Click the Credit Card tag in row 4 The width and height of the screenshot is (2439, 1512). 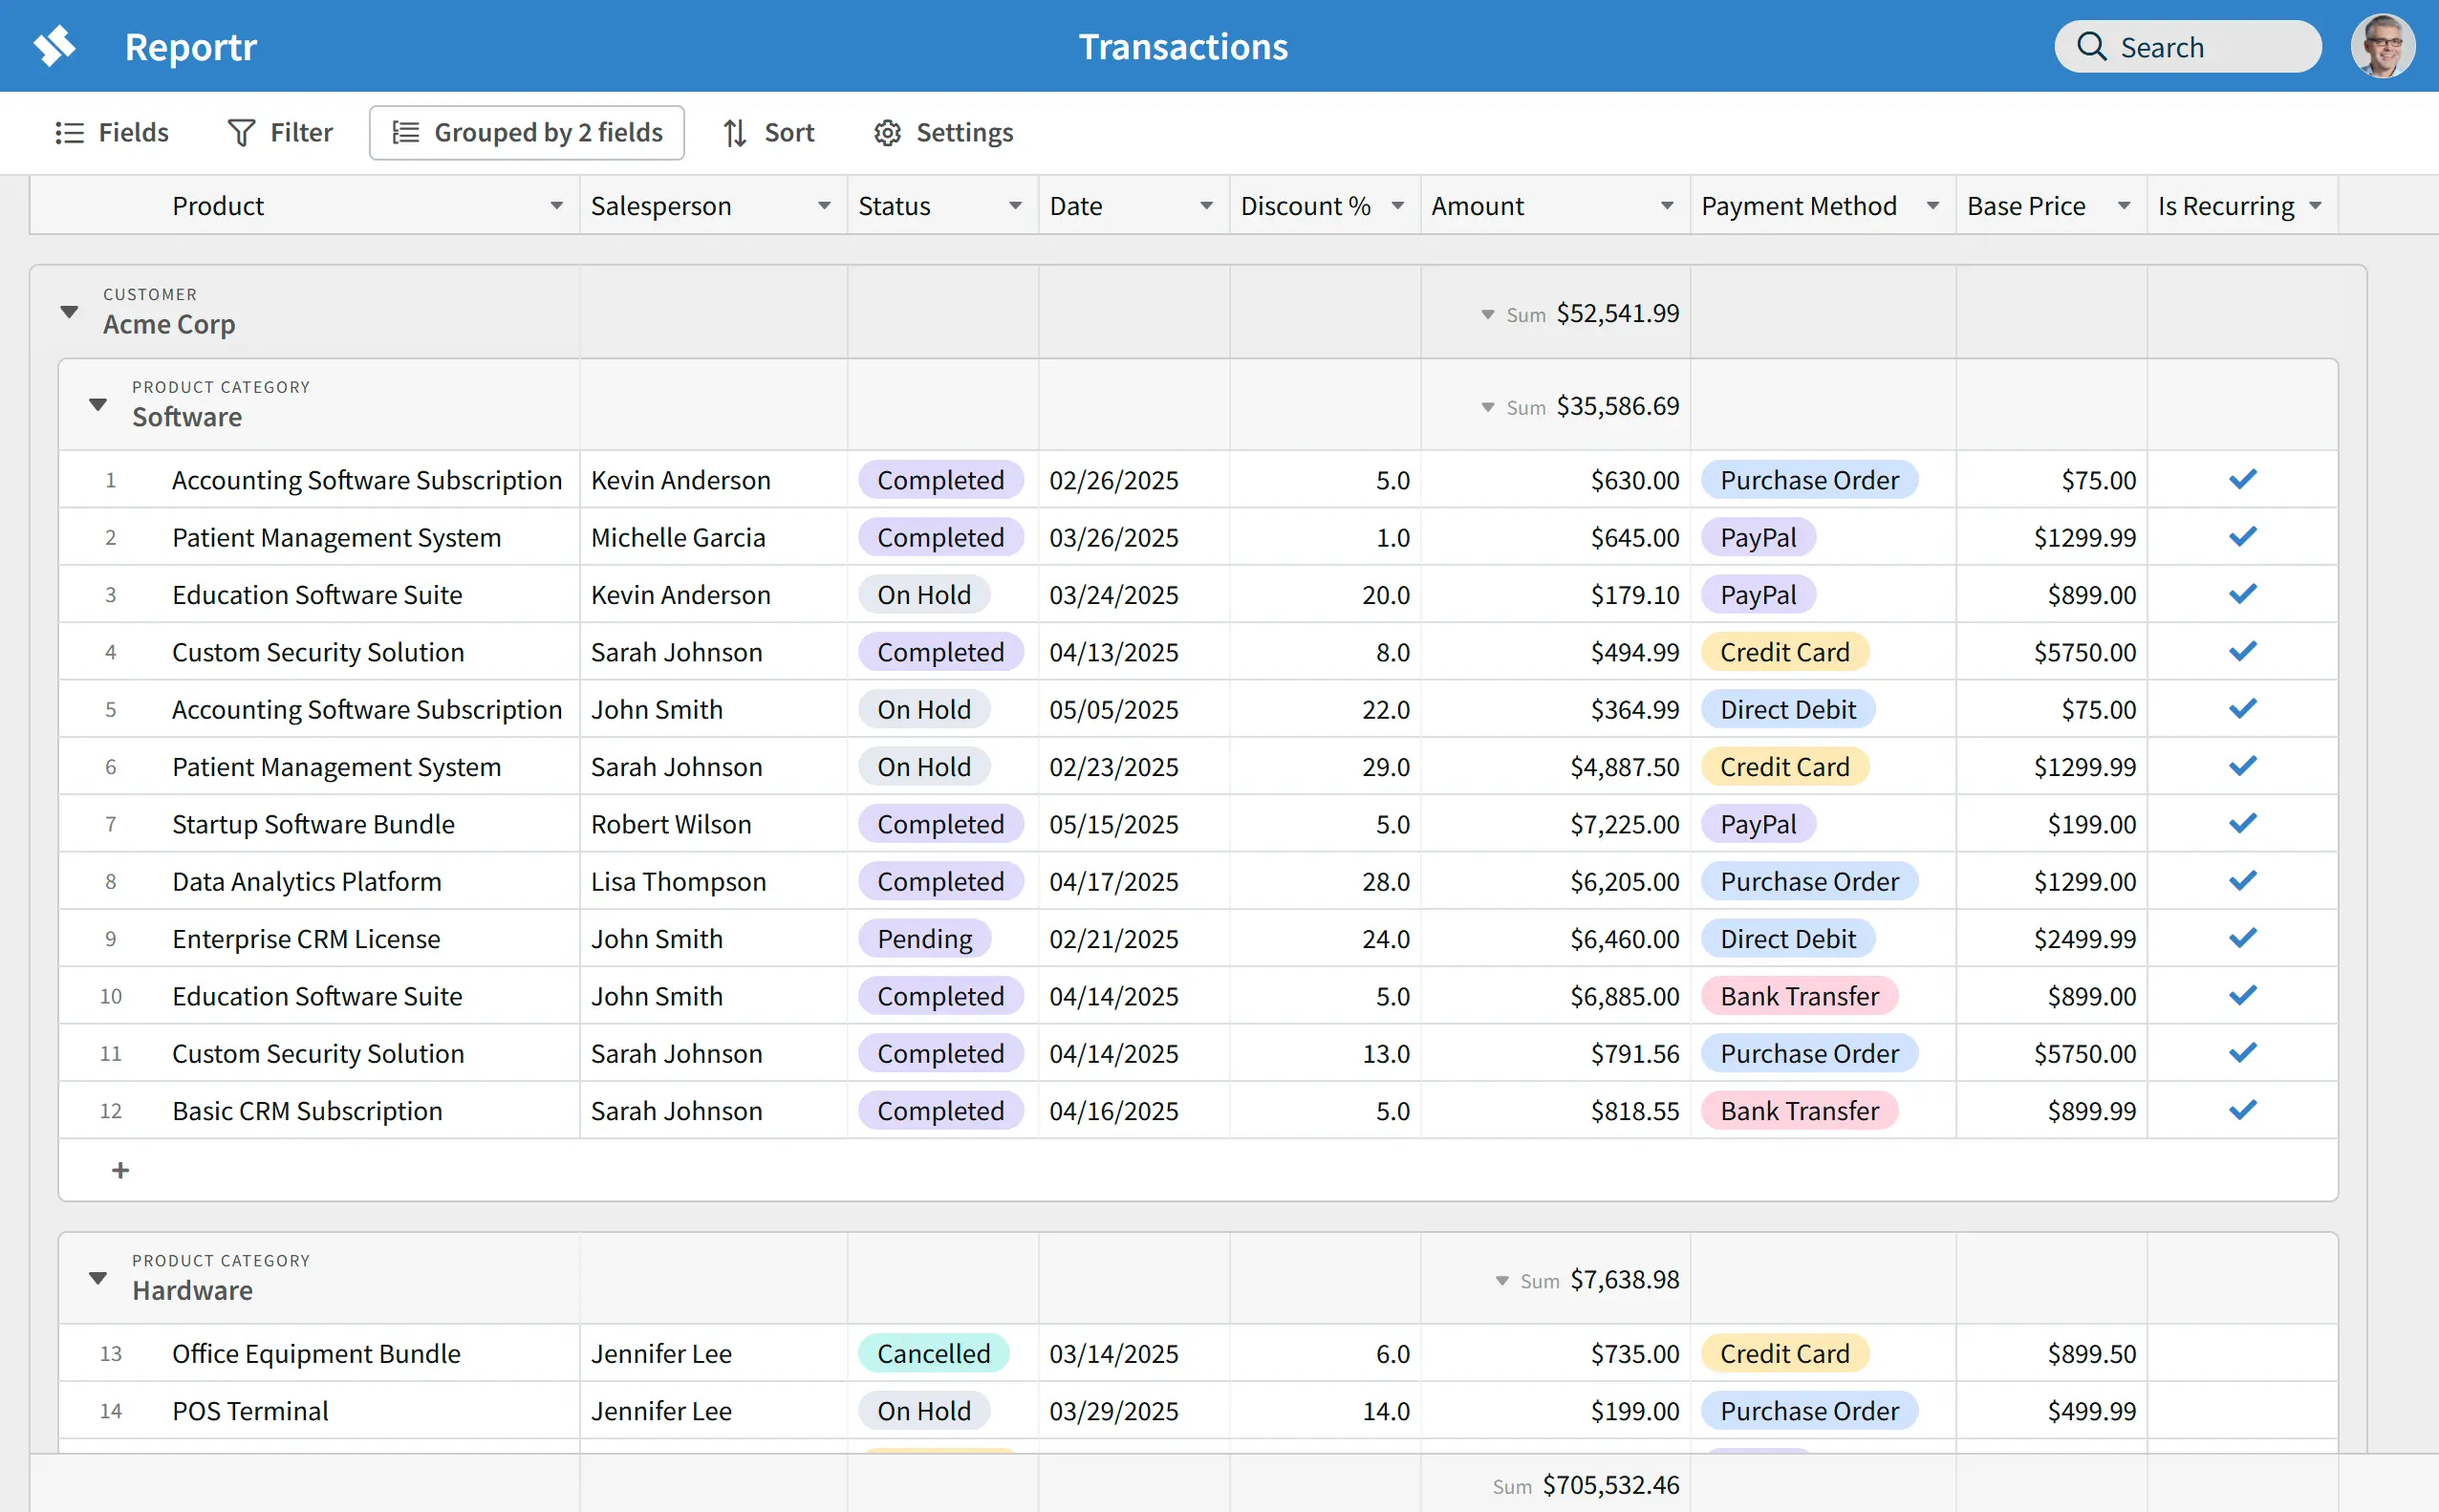click(1784, 652)
